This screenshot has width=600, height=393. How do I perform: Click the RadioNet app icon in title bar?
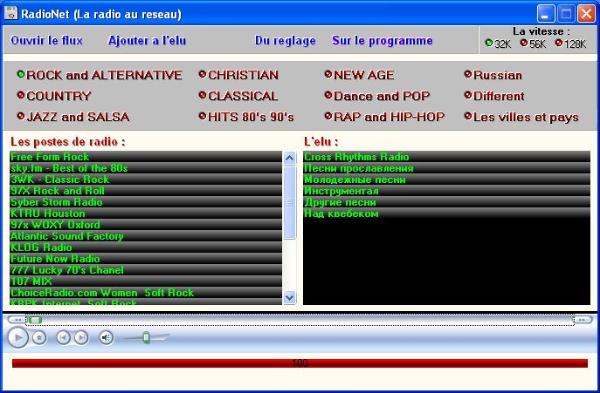11,13
